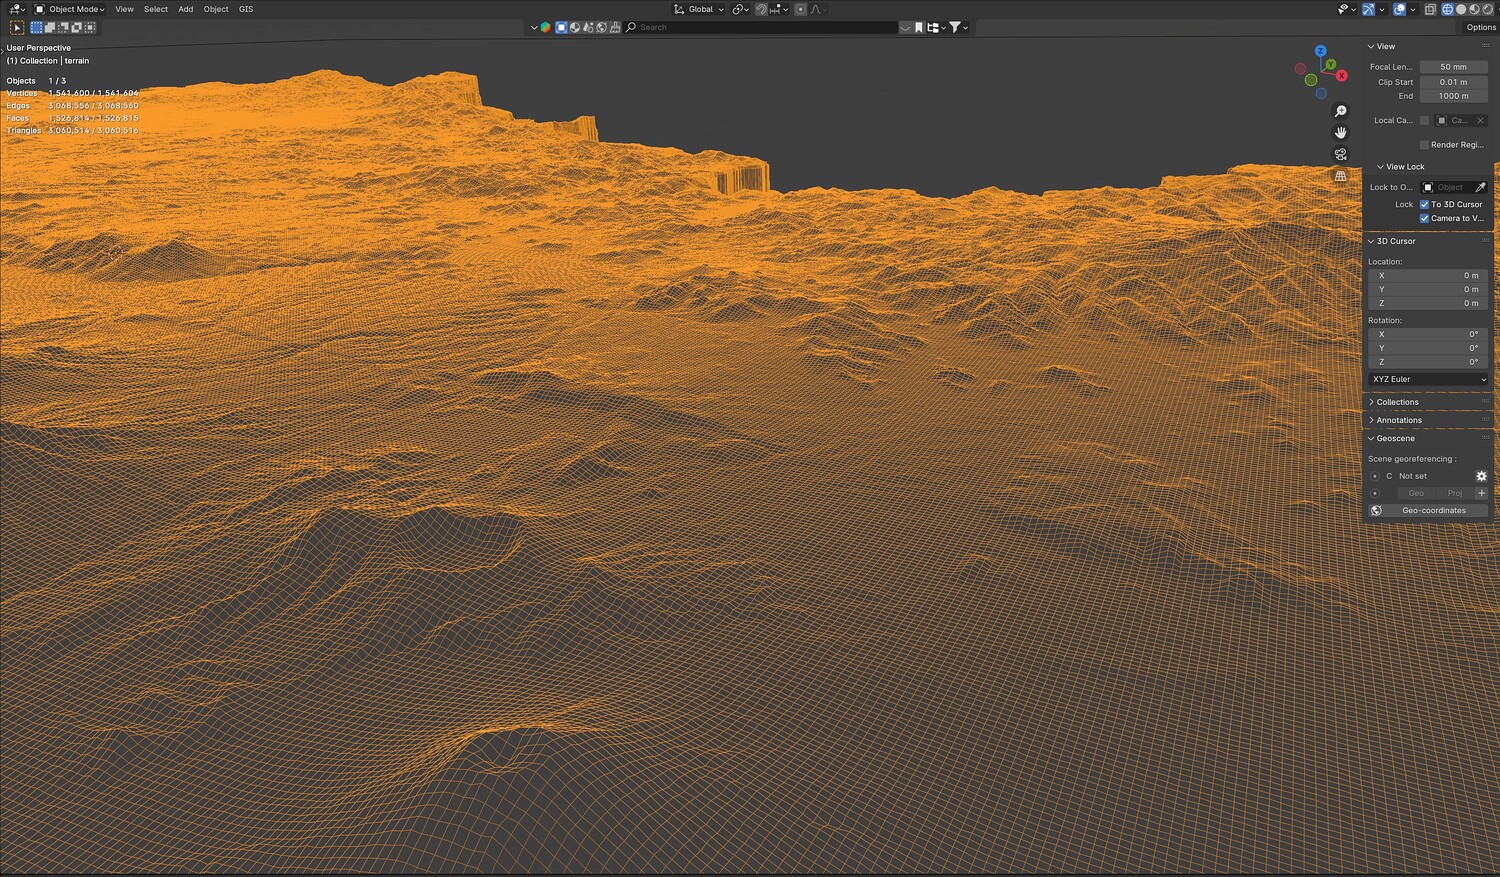Open the filter funnel dropdown
1500x877 pixels.
pyautogui.click(x=958, y=27)
